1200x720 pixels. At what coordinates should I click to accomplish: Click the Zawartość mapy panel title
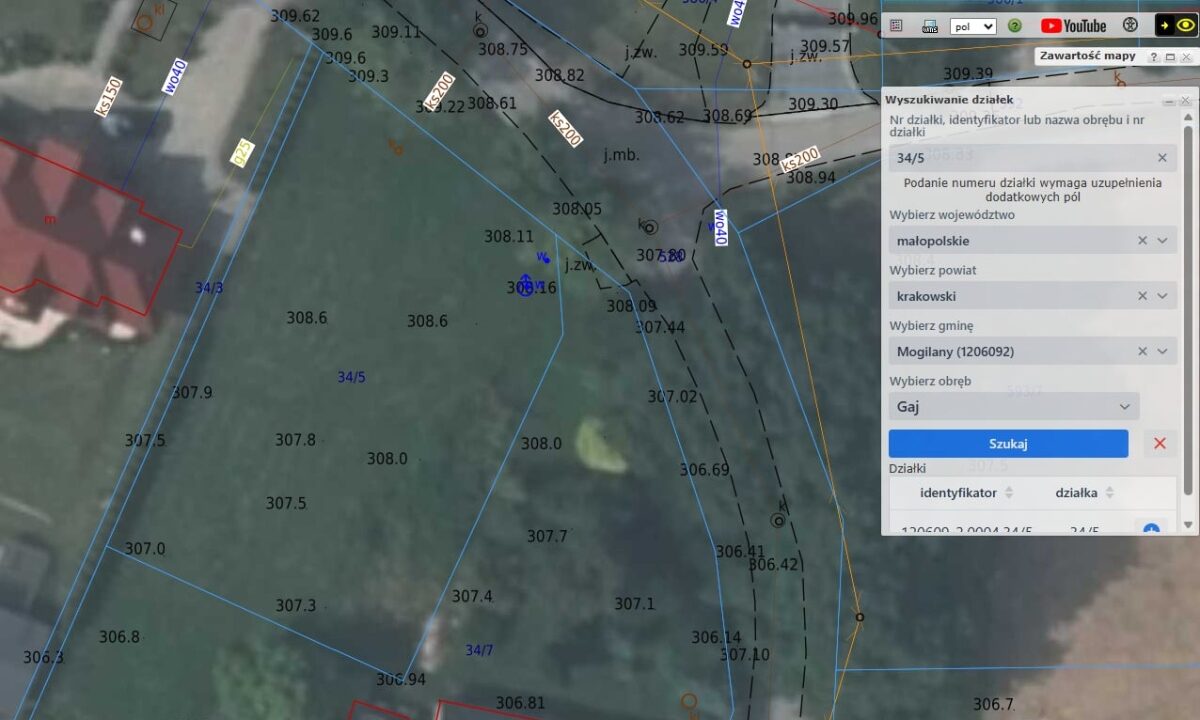1087,56
